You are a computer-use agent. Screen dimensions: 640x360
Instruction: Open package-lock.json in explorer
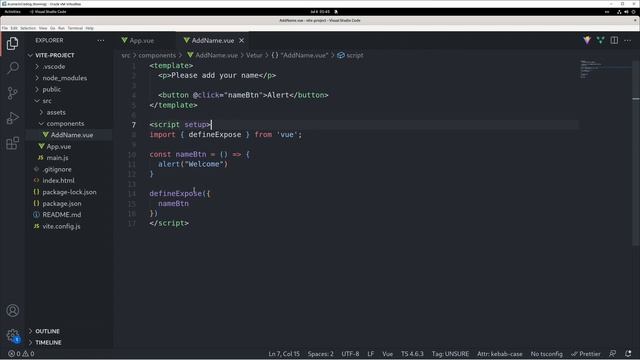(69, 192)
